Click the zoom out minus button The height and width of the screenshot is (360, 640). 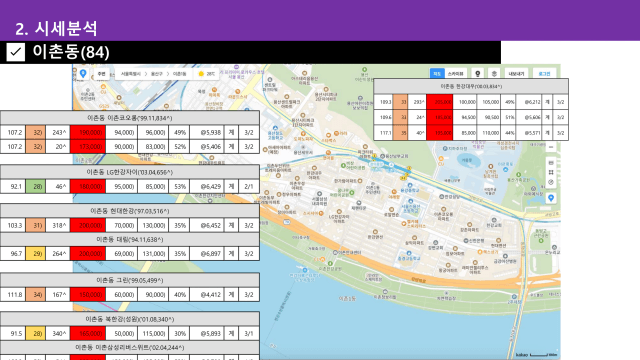(x=551, y=147)
